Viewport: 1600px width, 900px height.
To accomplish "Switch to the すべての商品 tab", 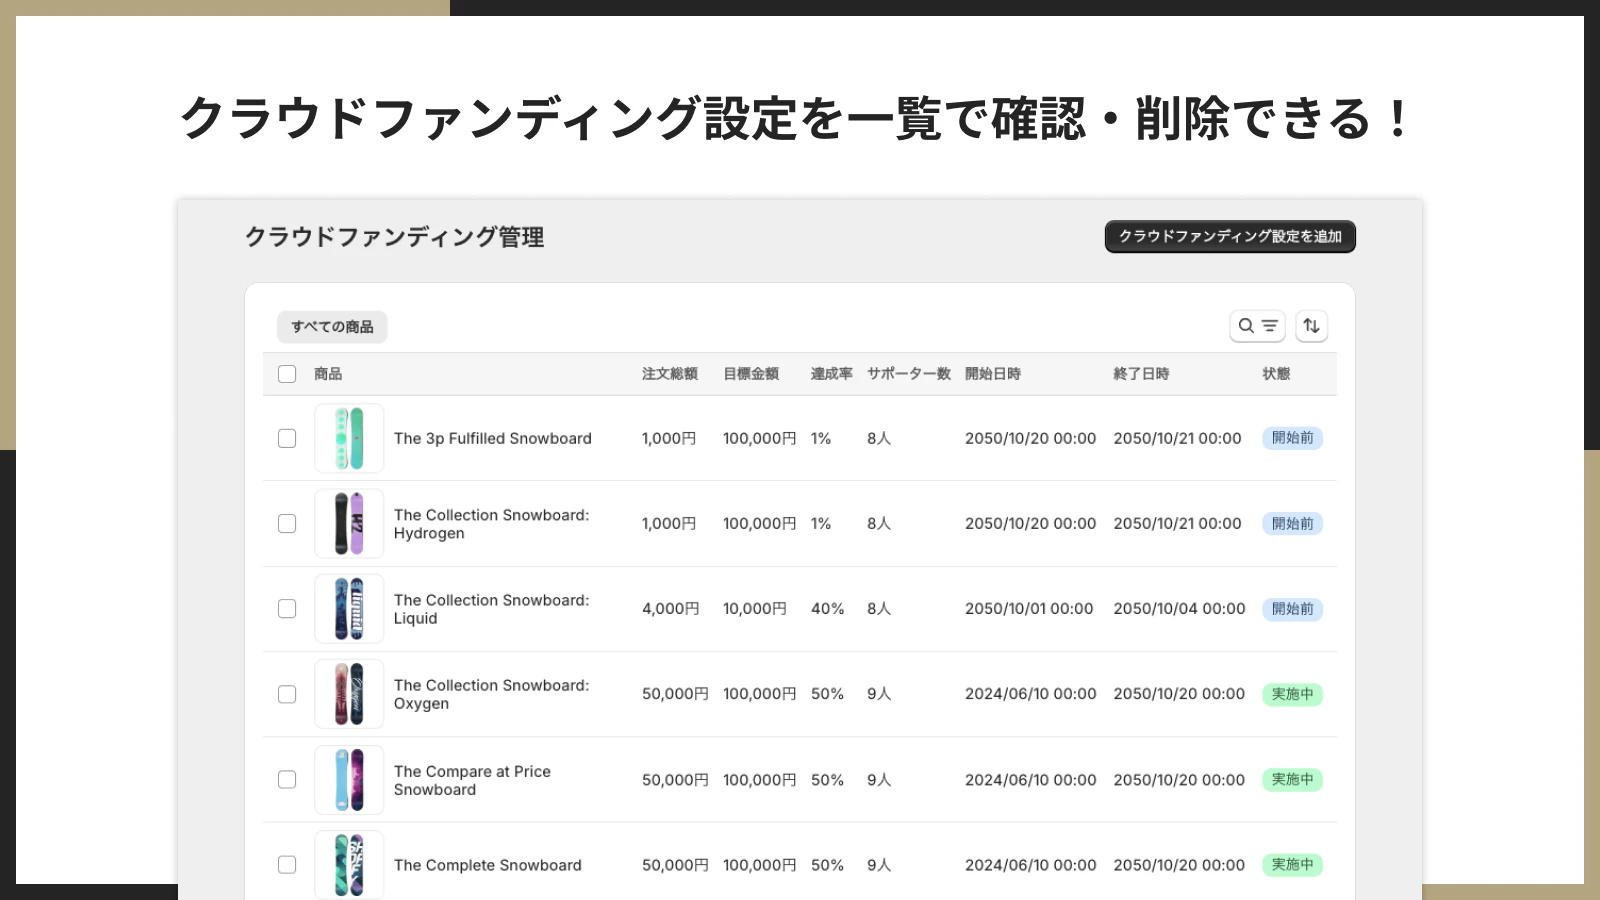I will point(332,326).
